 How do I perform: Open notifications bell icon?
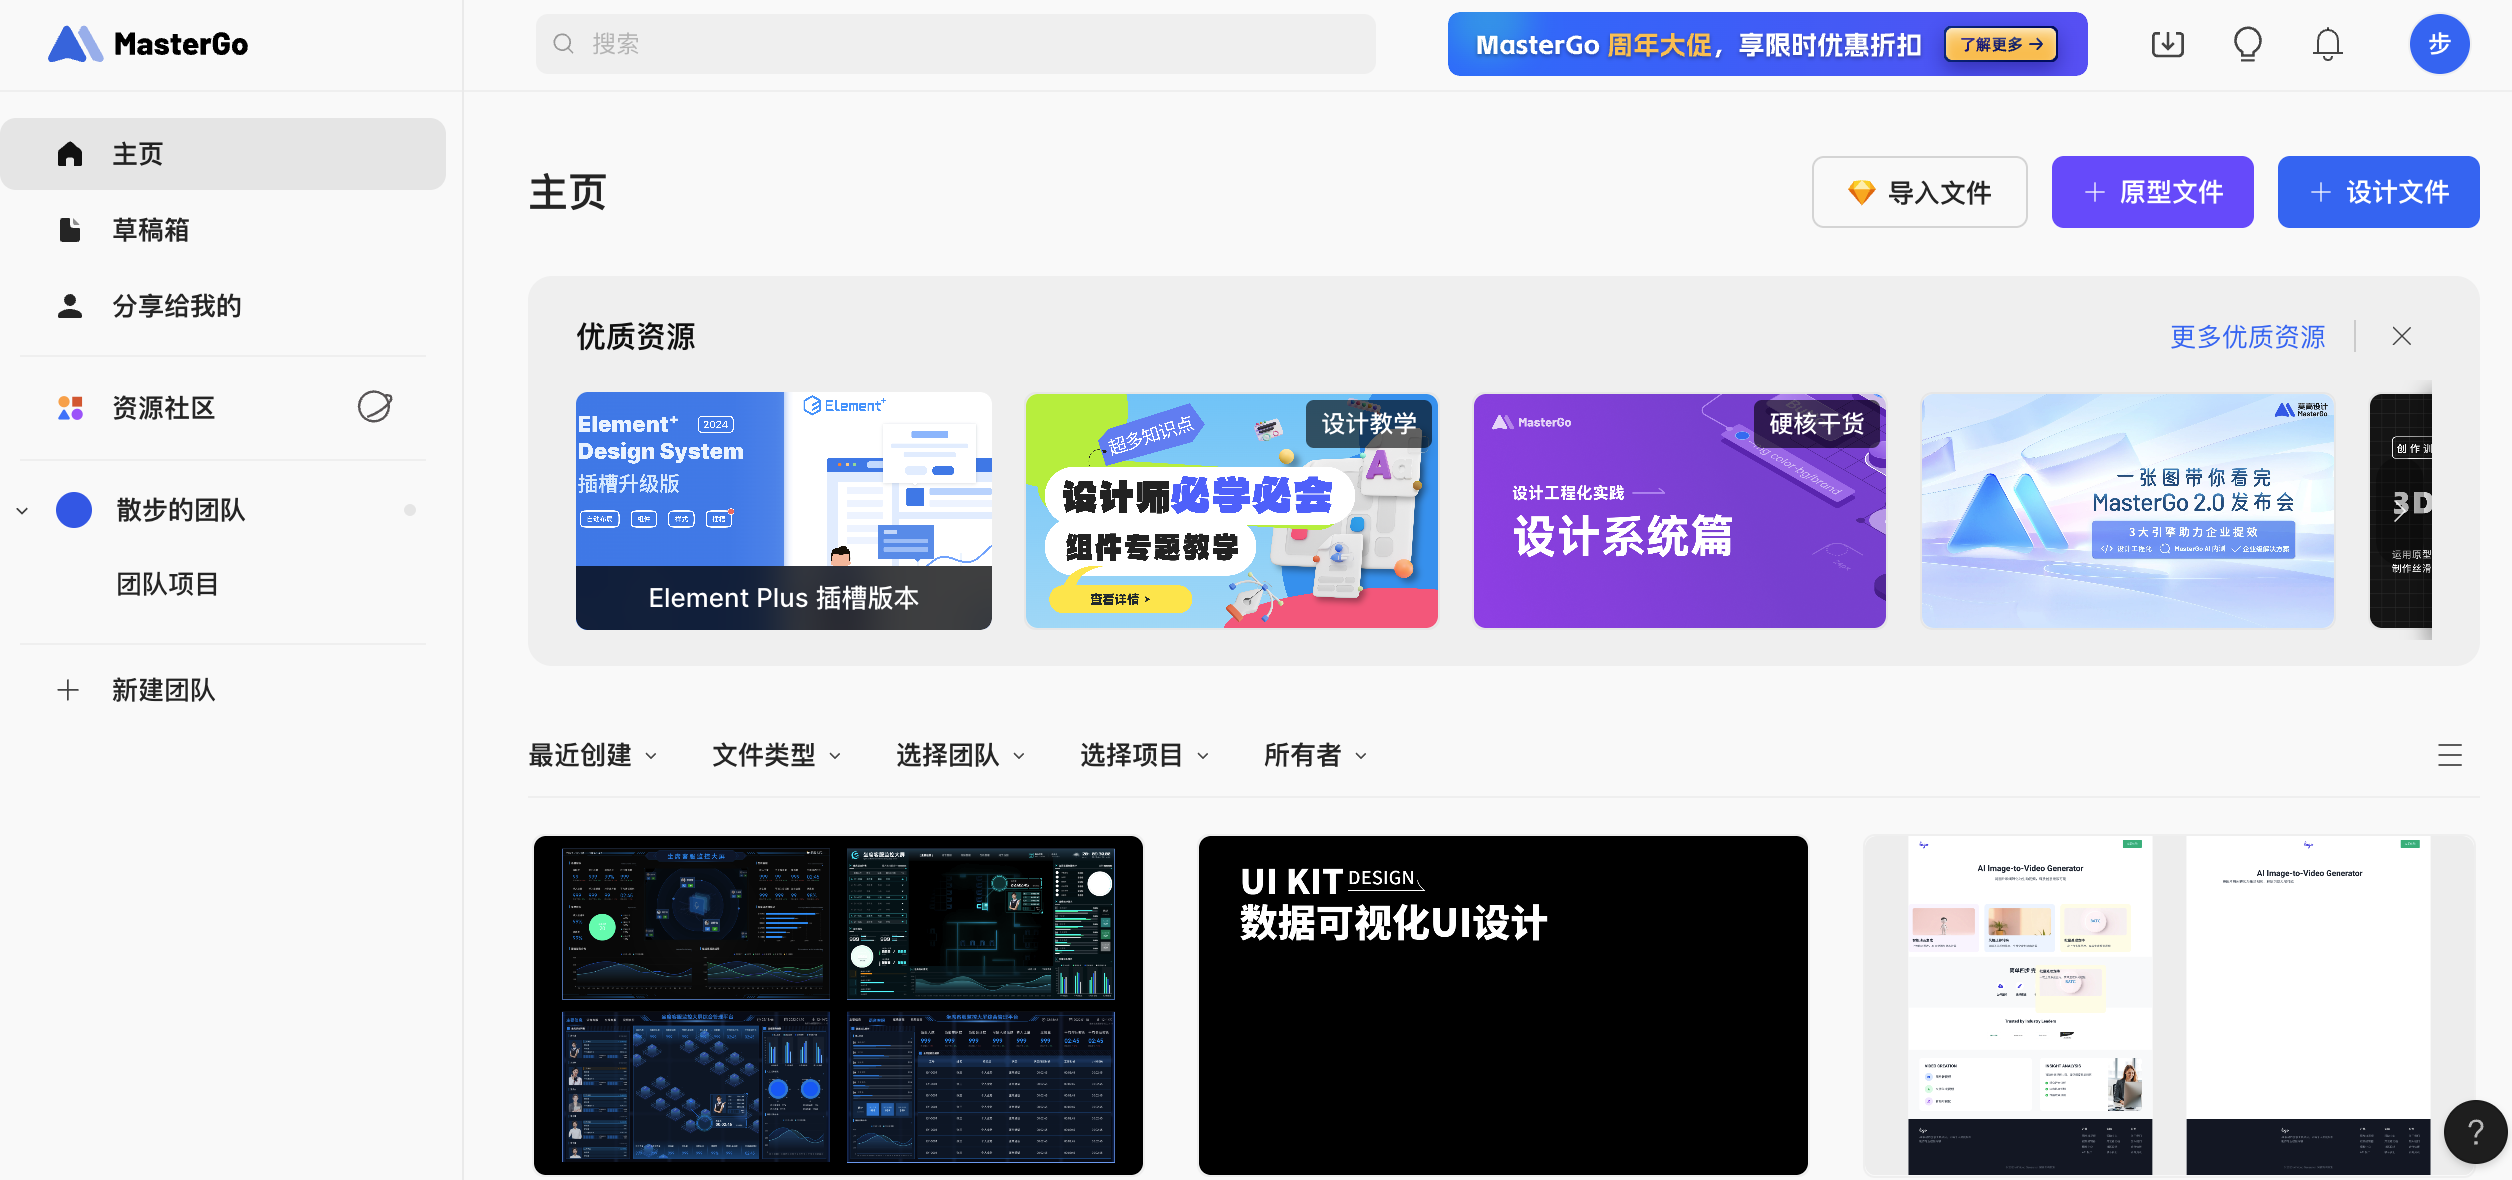(x=2327, y=44)
